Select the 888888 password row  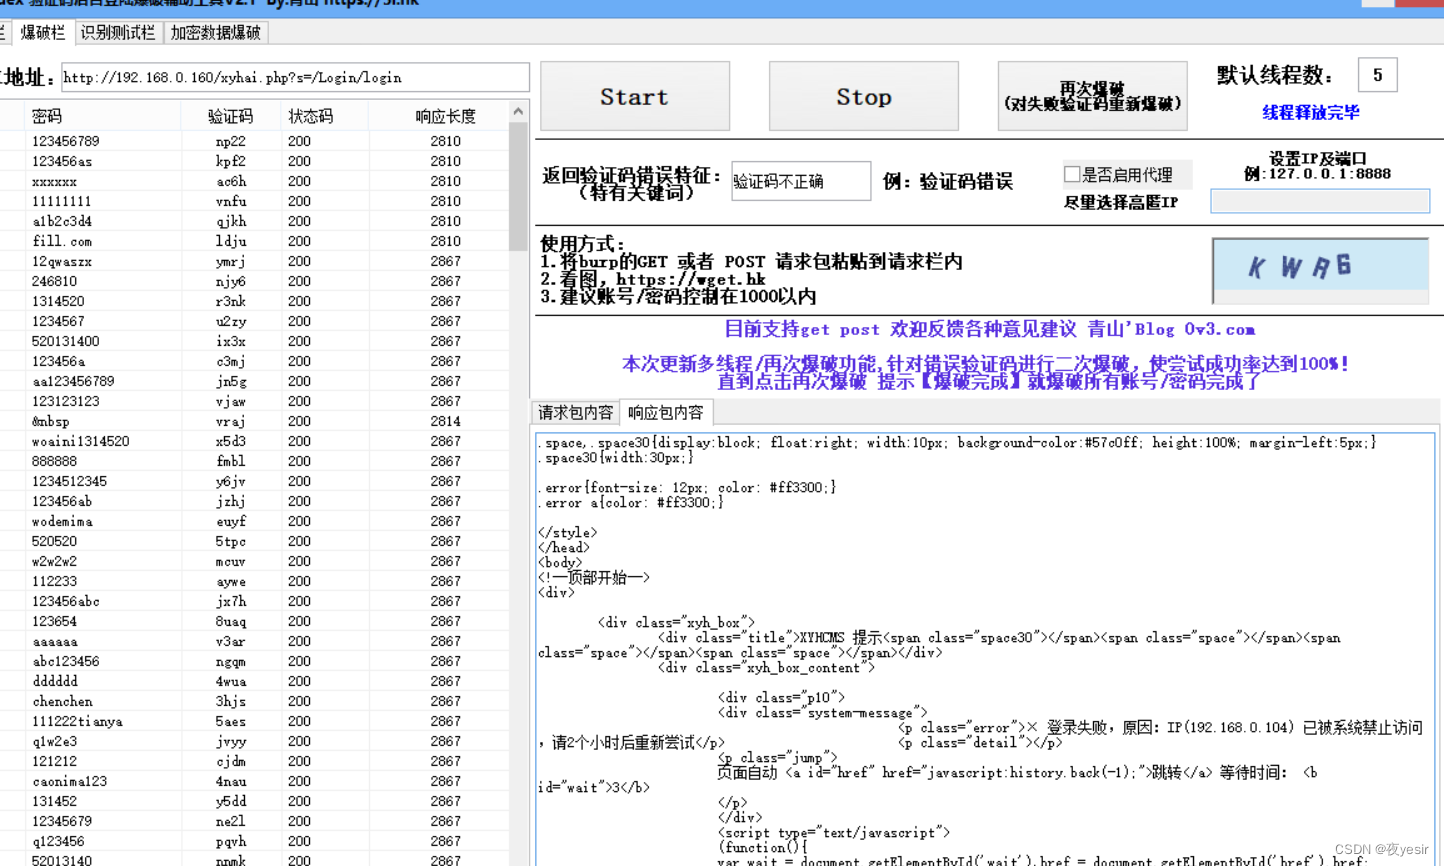click(x=254, y=461)
